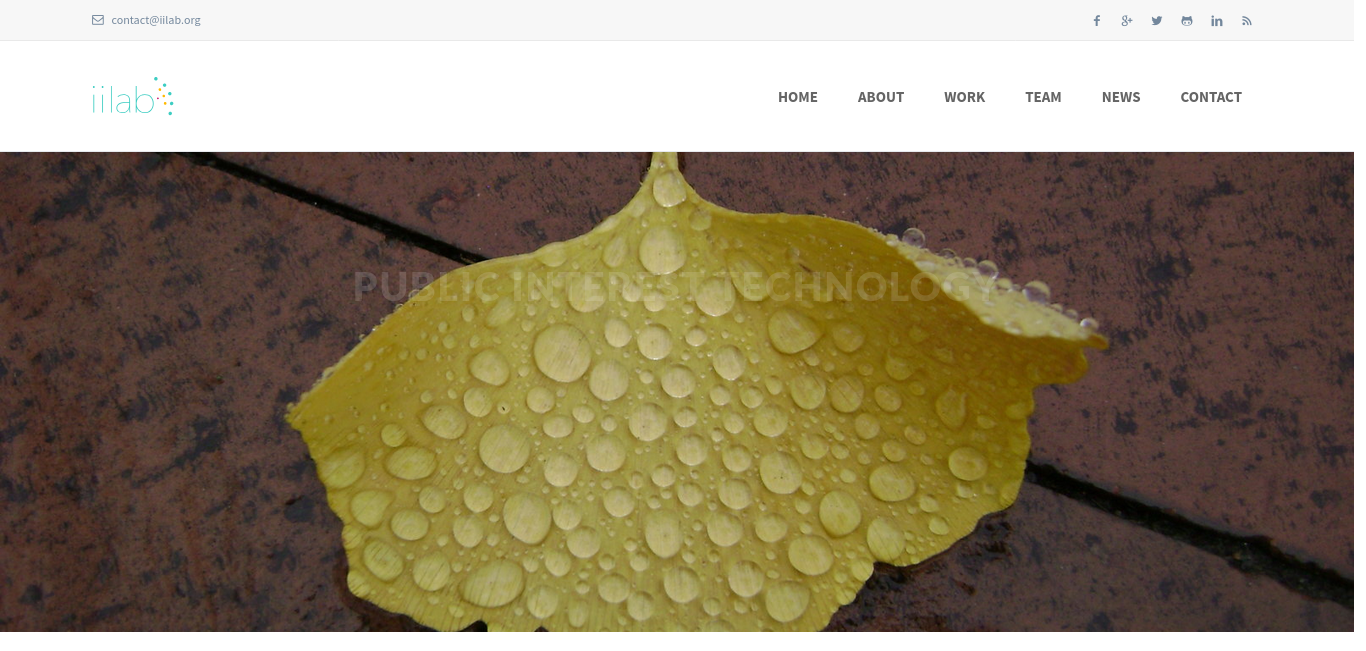Screen dimensions: 1366x651
Task: Open the RSS feed icon
Action: coord(1246,21)
